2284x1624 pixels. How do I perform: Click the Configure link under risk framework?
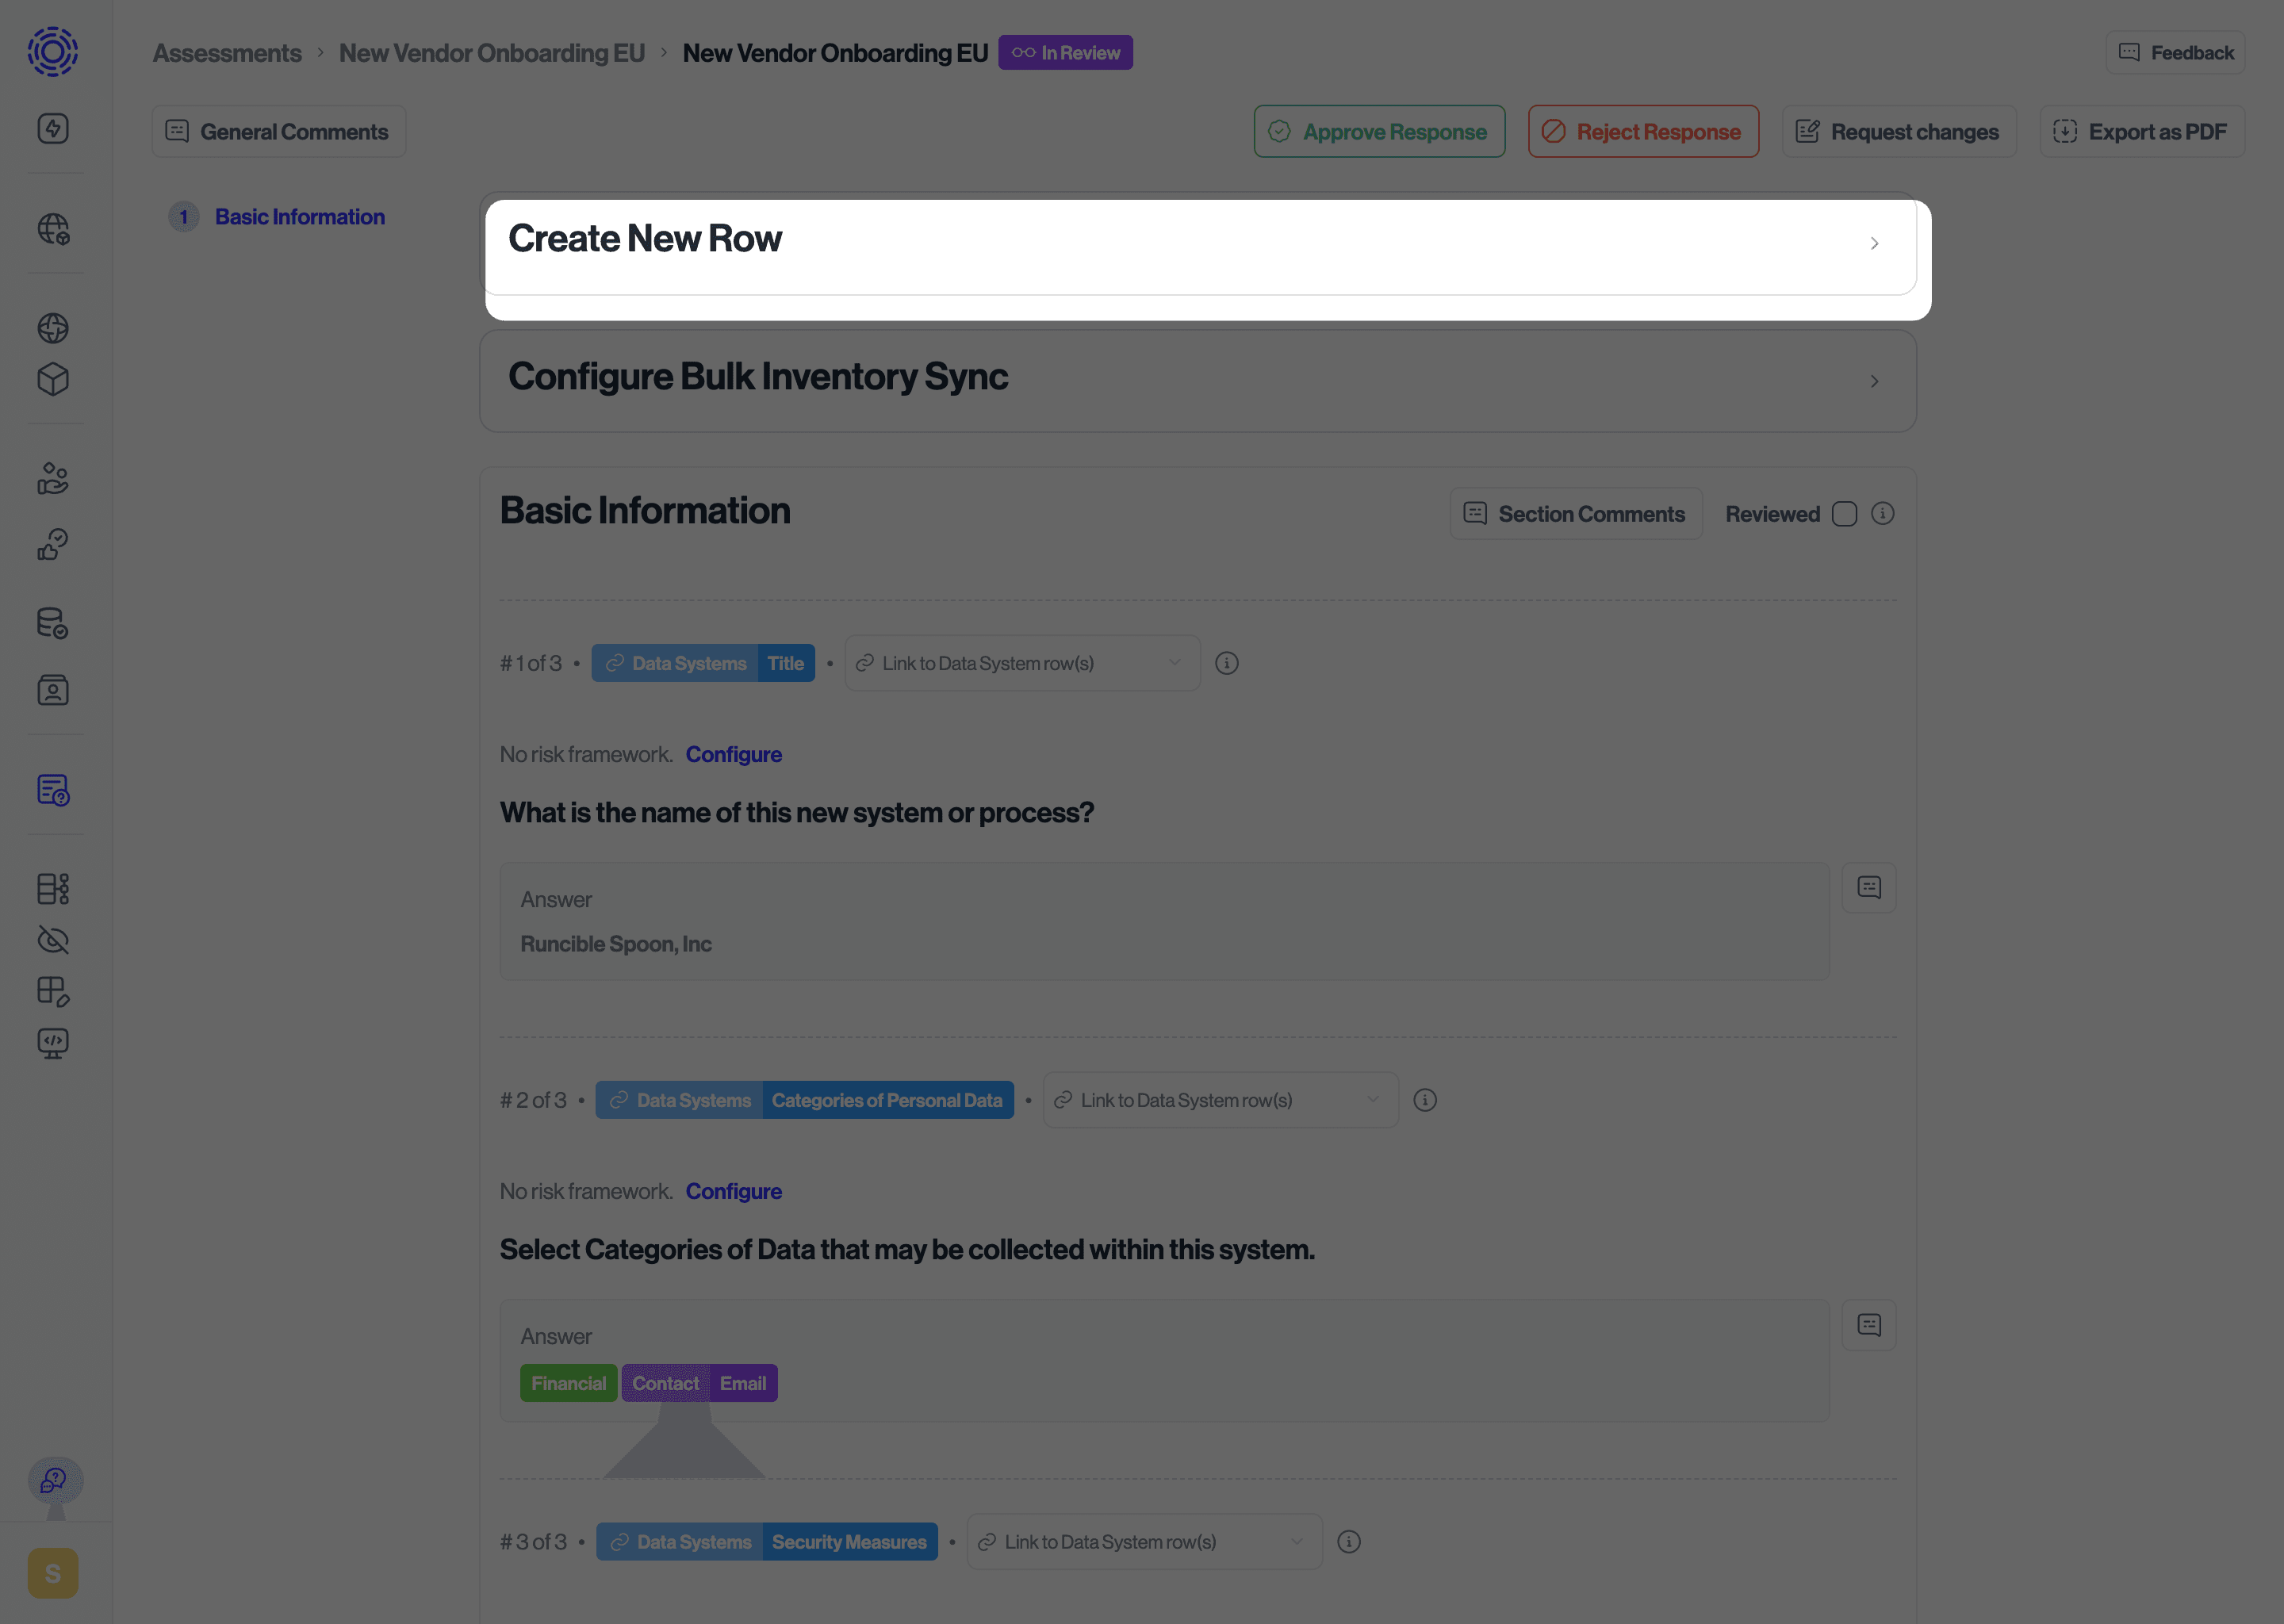[x=733, y=753]
